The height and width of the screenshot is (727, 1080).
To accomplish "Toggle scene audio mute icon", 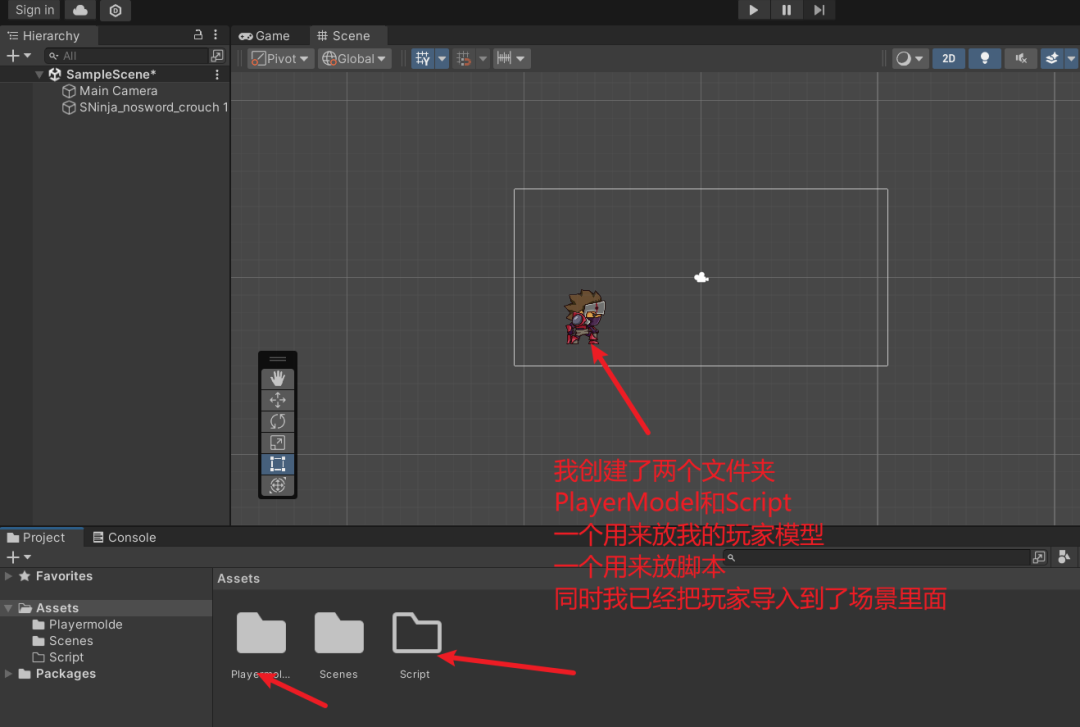I will click(1021, 59).
